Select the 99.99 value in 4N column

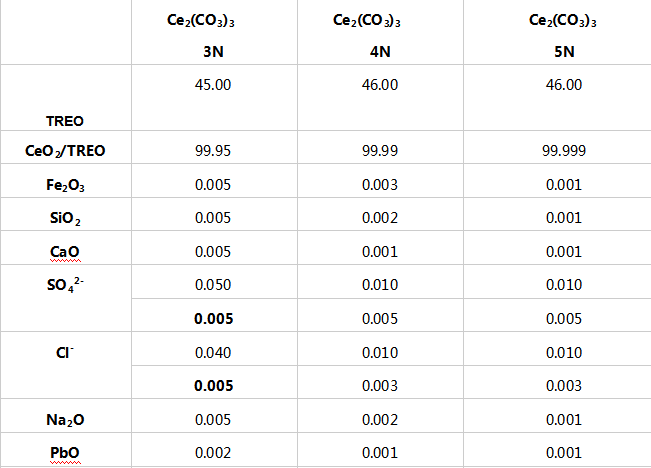pyautogui.click(x=379, y=152)
